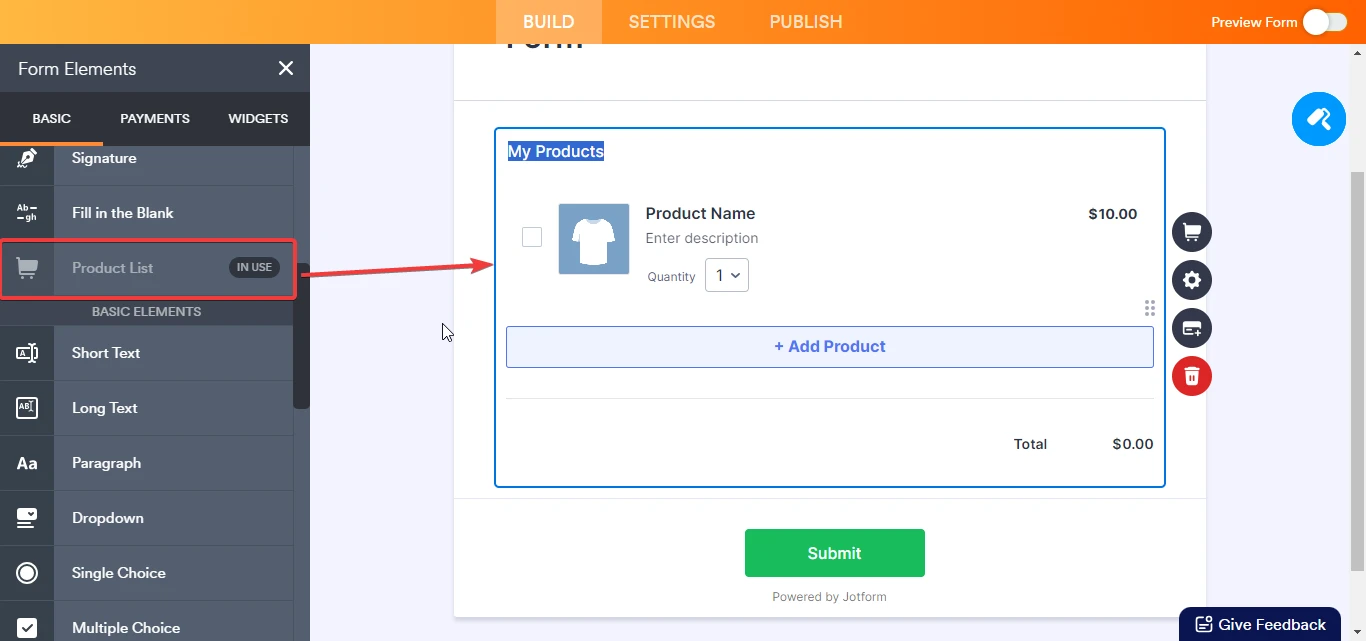This screenshot has height=641, width=1366.
Task: Select the Signature element pen icon
Action: click(x=26, y=157)
